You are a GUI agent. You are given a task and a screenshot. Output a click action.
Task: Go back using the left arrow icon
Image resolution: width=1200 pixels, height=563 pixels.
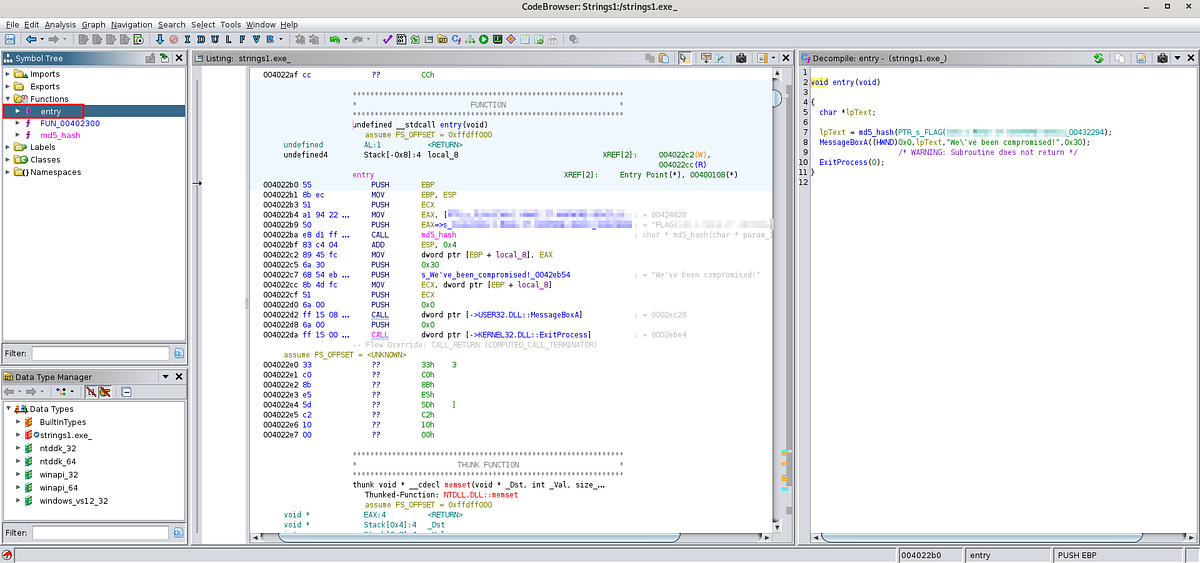click(x=32, y=39)
